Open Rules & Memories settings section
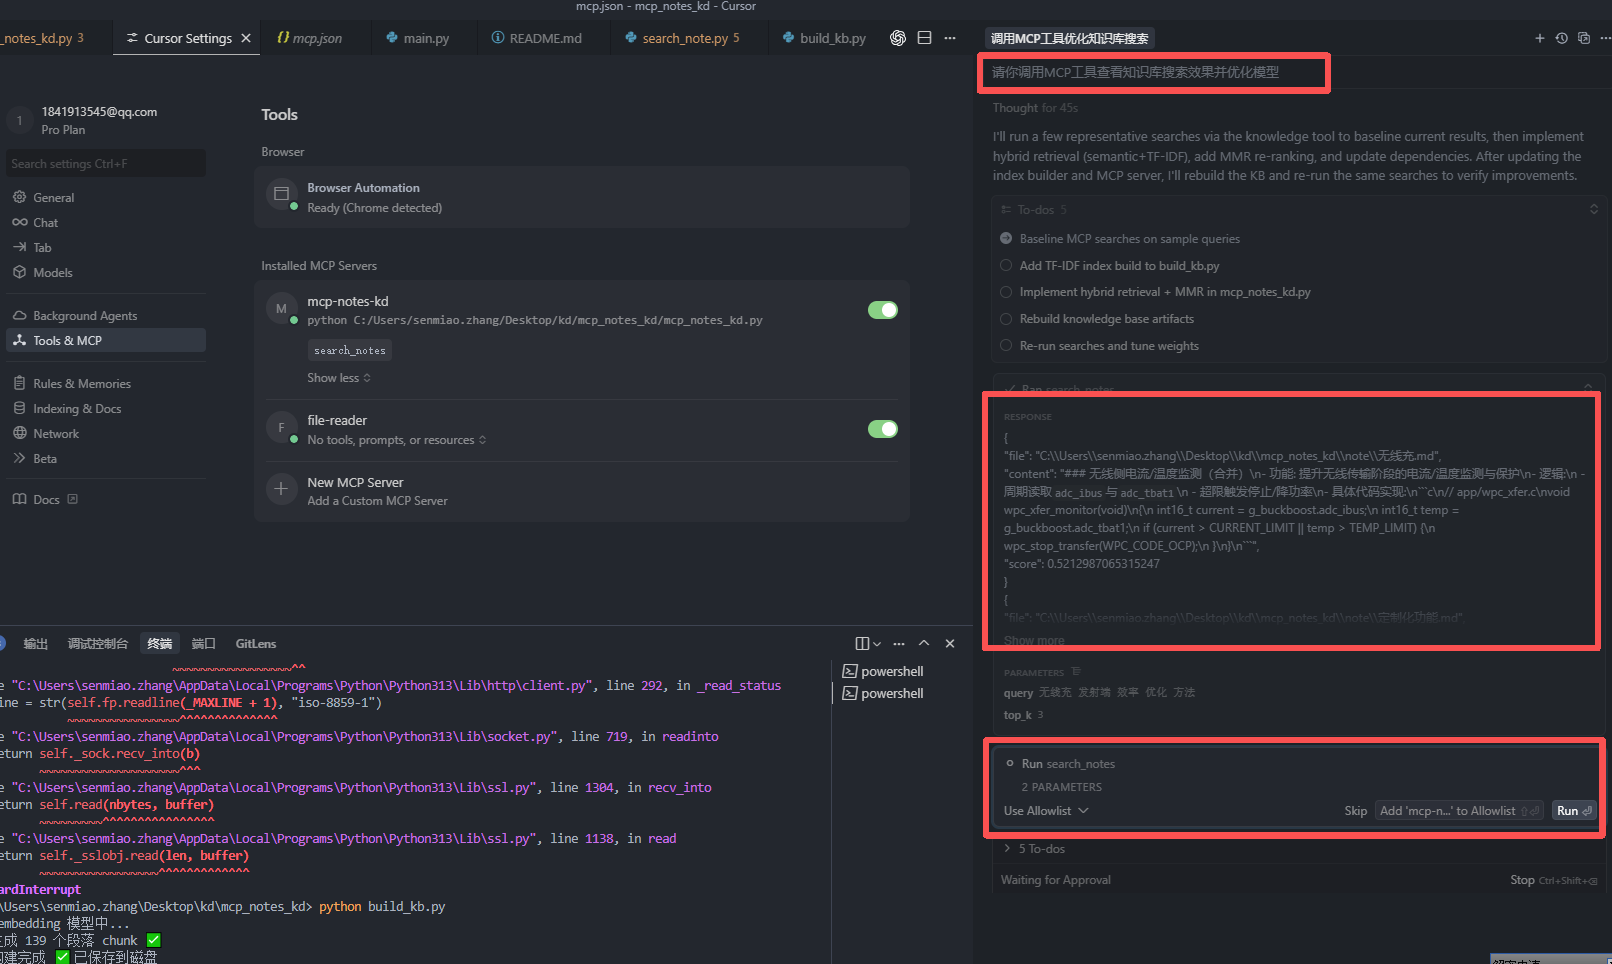This screenshot has height=964, width=1612. click(106, 383)
